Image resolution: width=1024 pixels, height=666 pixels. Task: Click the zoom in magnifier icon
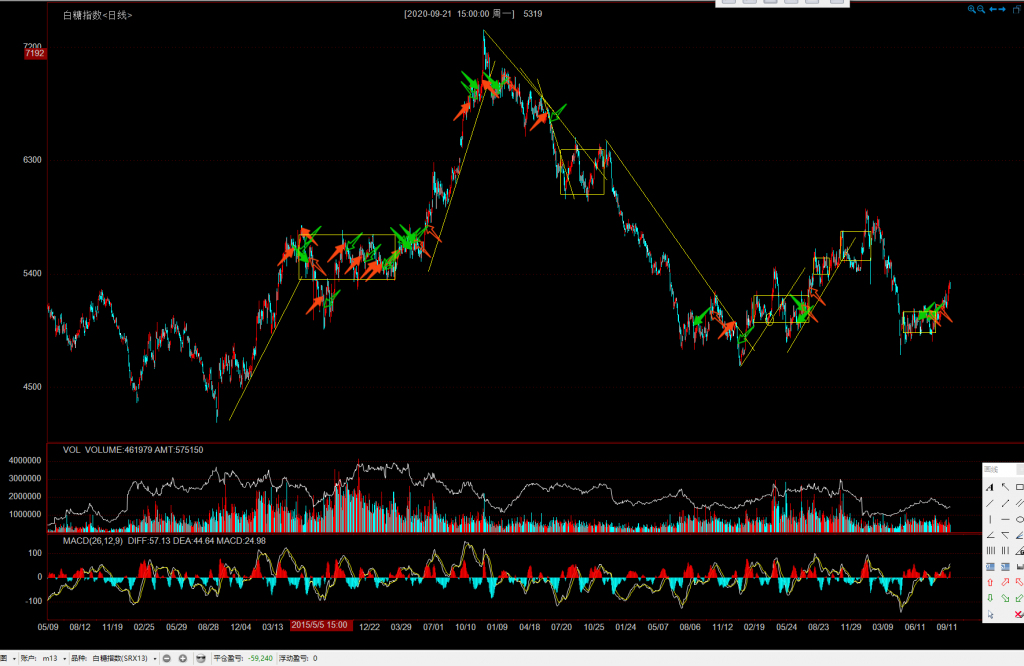click(971, 10)
